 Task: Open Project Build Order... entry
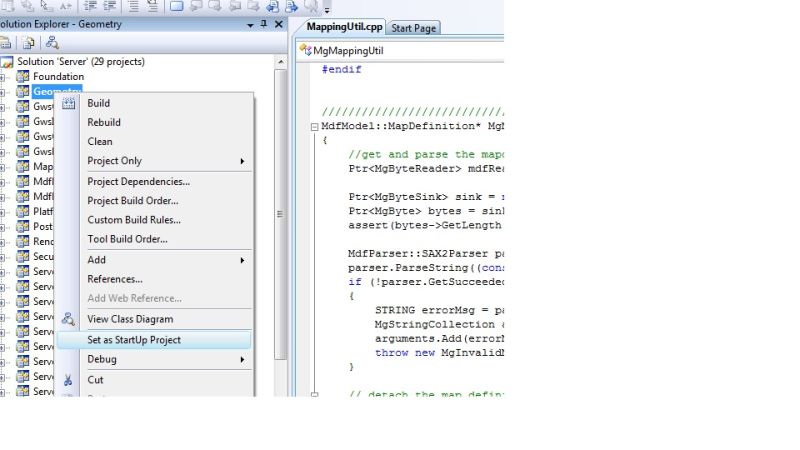pyautogui.click(x=155, y=201)
